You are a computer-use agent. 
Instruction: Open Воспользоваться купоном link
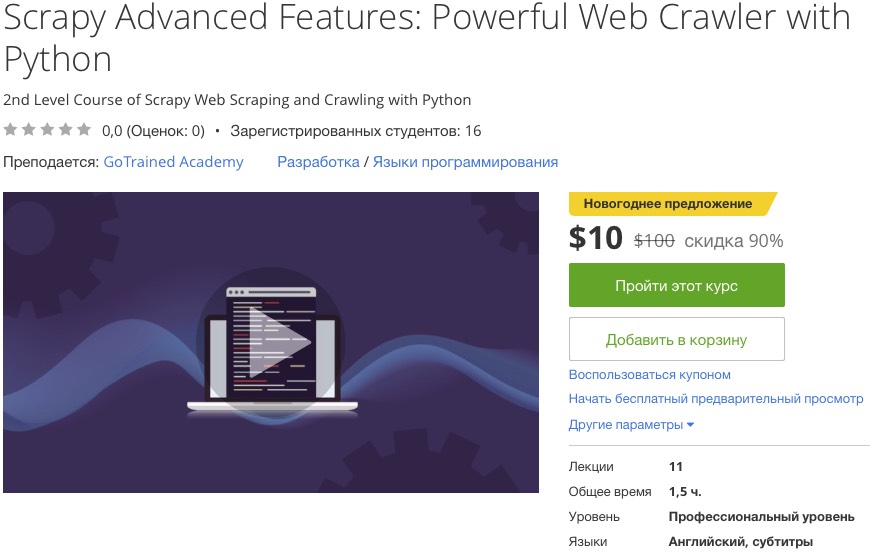click(649, 375)
